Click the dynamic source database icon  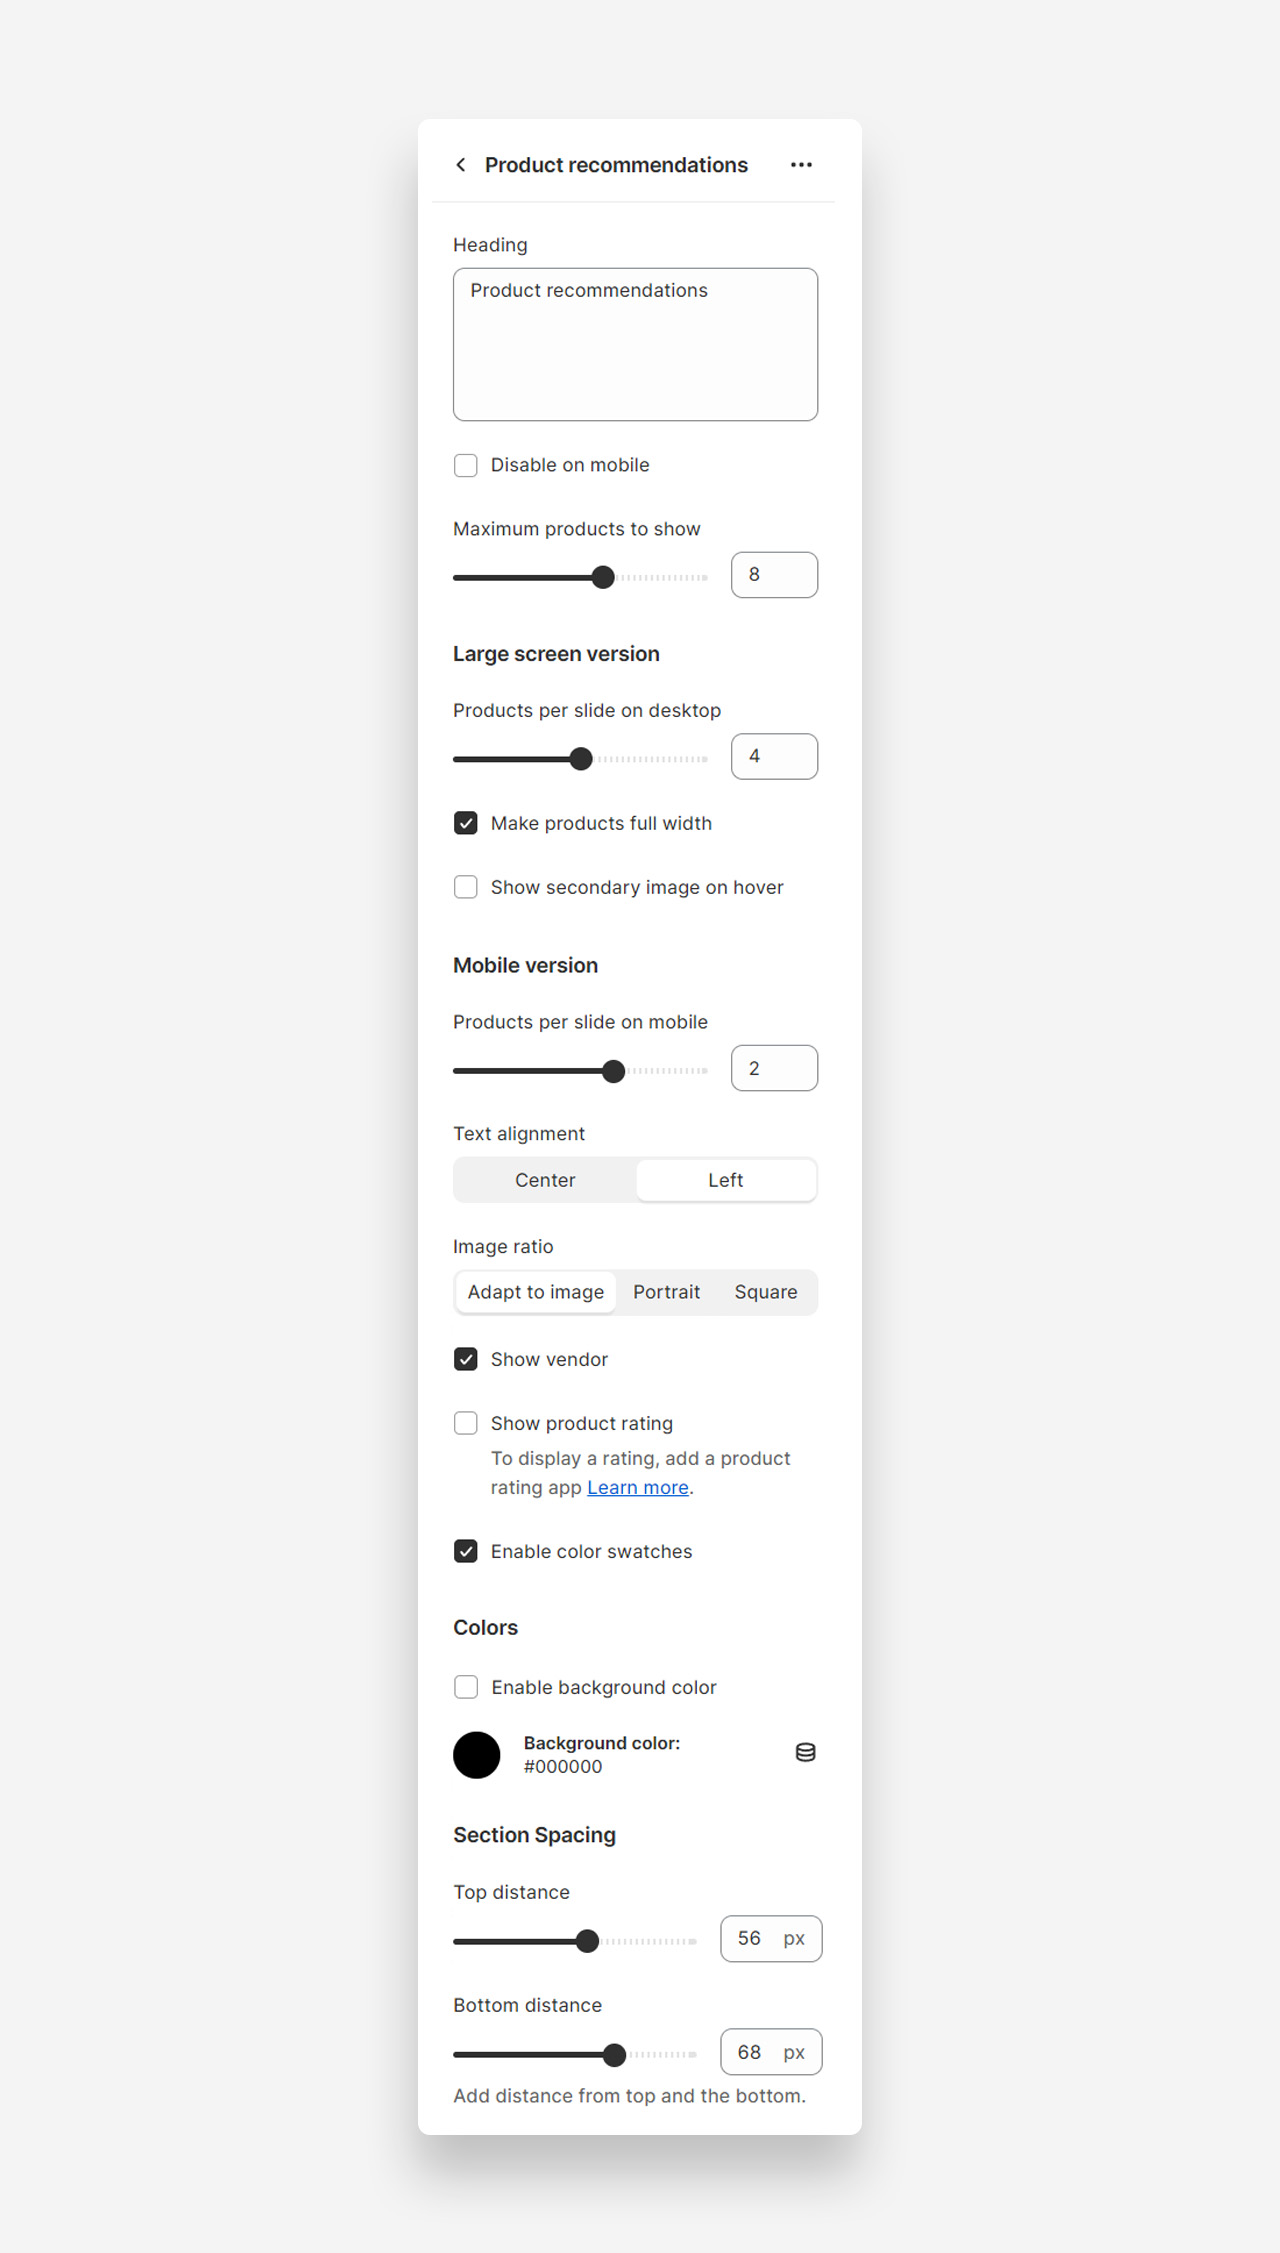[x=805, y=1752]
